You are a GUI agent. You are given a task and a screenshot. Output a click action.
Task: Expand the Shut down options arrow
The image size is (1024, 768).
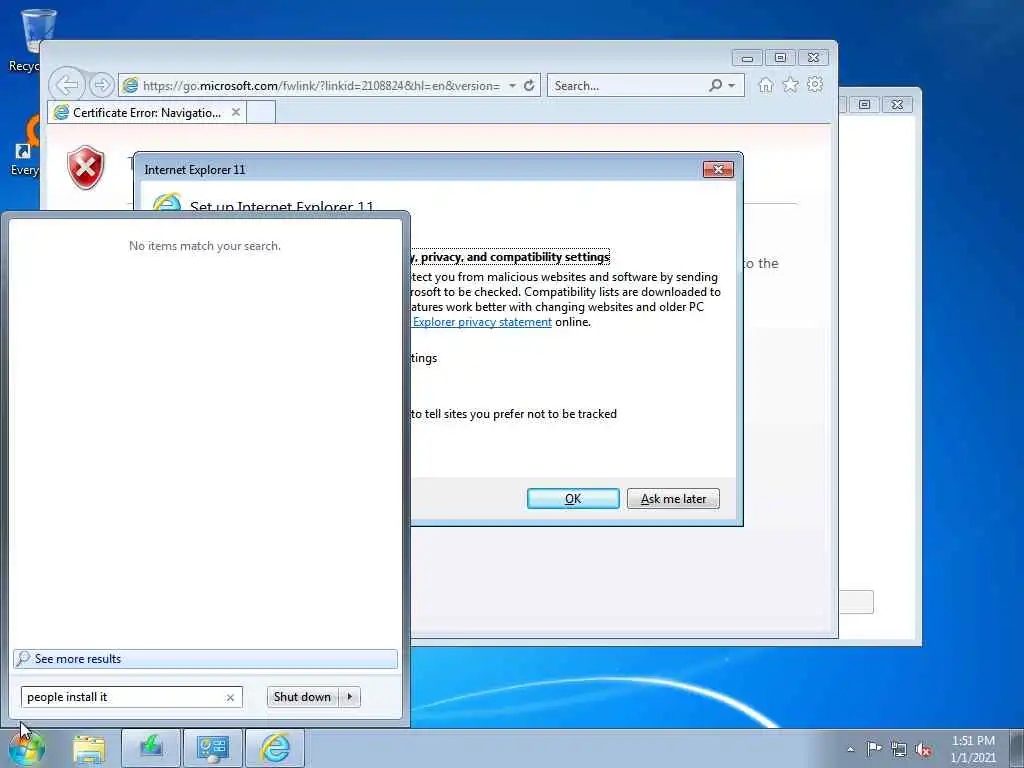click(x=349, y=697)
